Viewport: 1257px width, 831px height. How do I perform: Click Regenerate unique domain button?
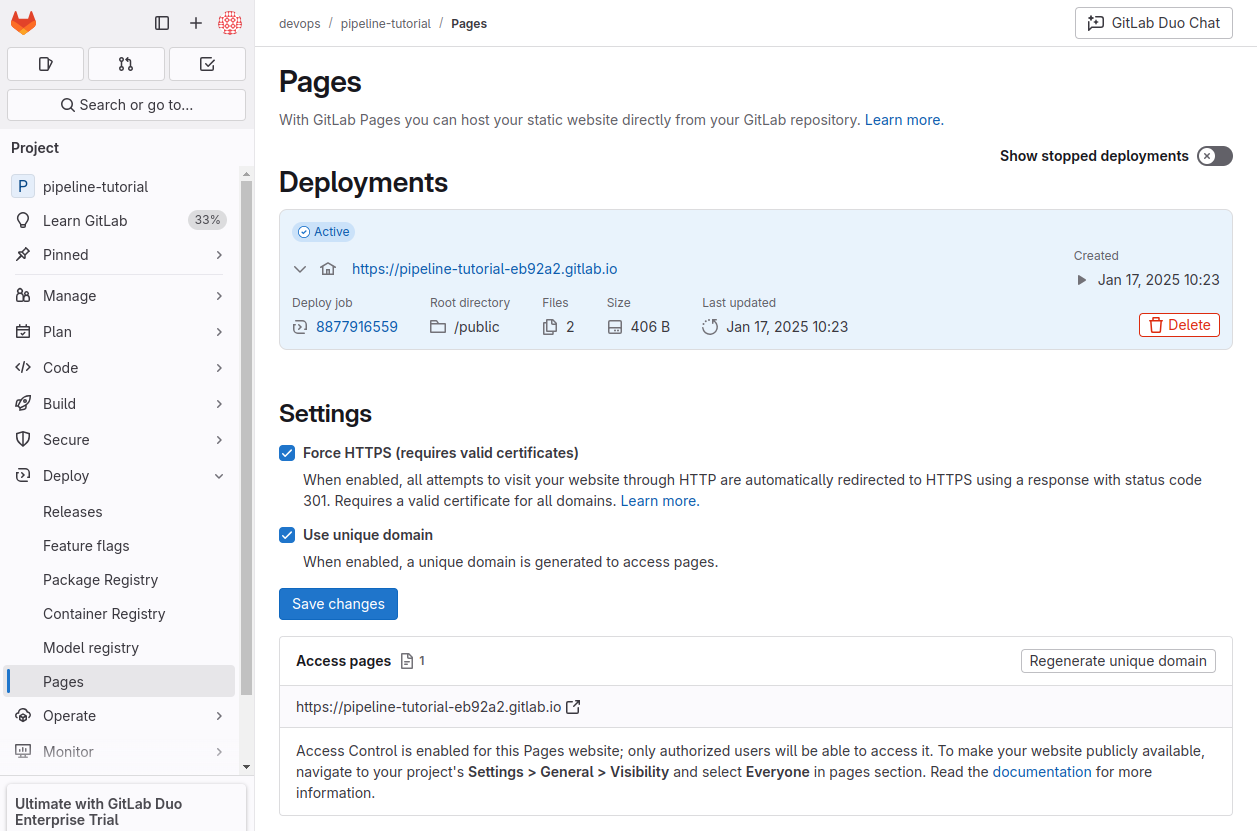tap(1118, 661)
